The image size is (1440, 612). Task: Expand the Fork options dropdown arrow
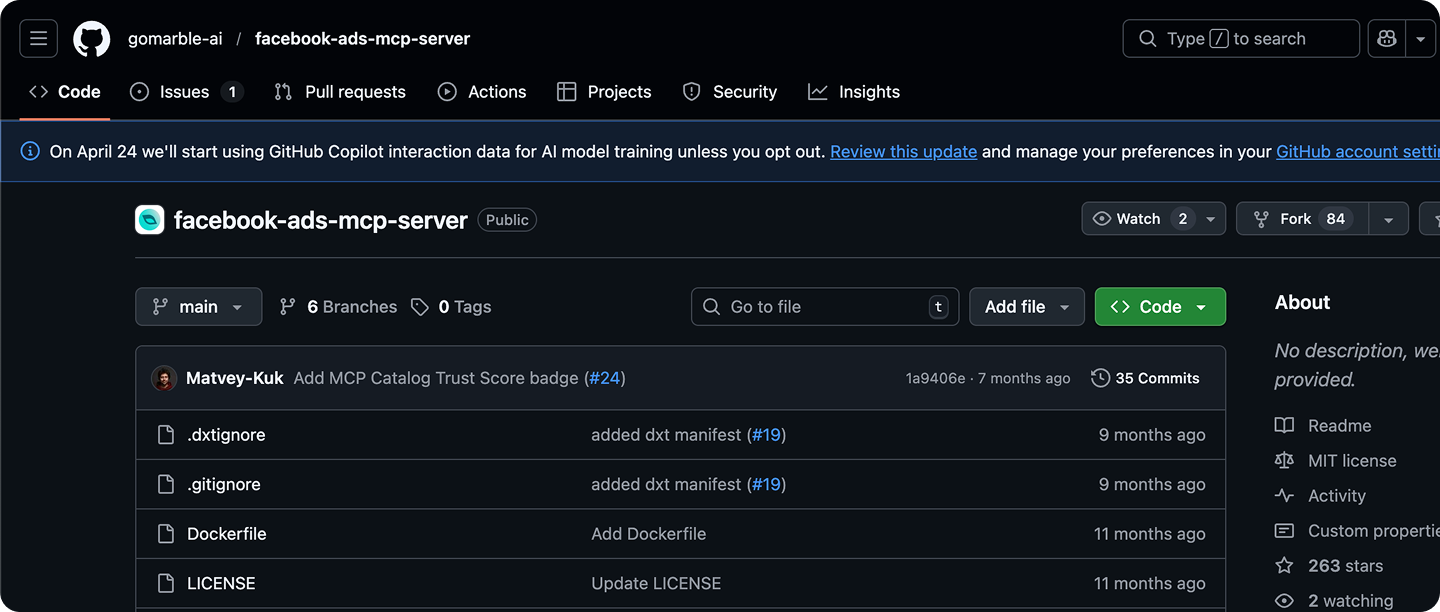click(1388, 219)
